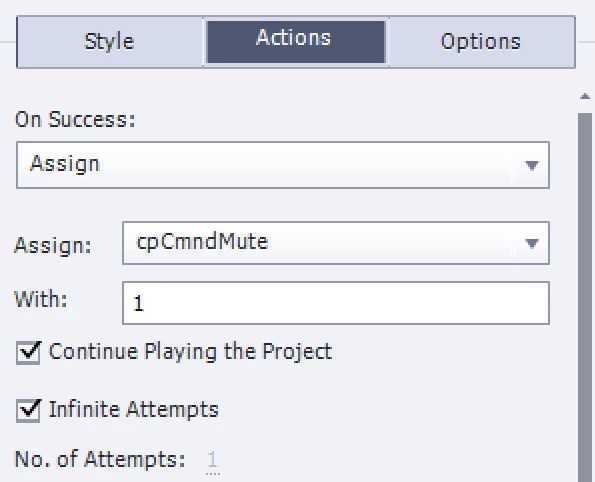
Task: Click the On Success dropdown arrow
Action: pyautogui.click(x=532, y=165)
